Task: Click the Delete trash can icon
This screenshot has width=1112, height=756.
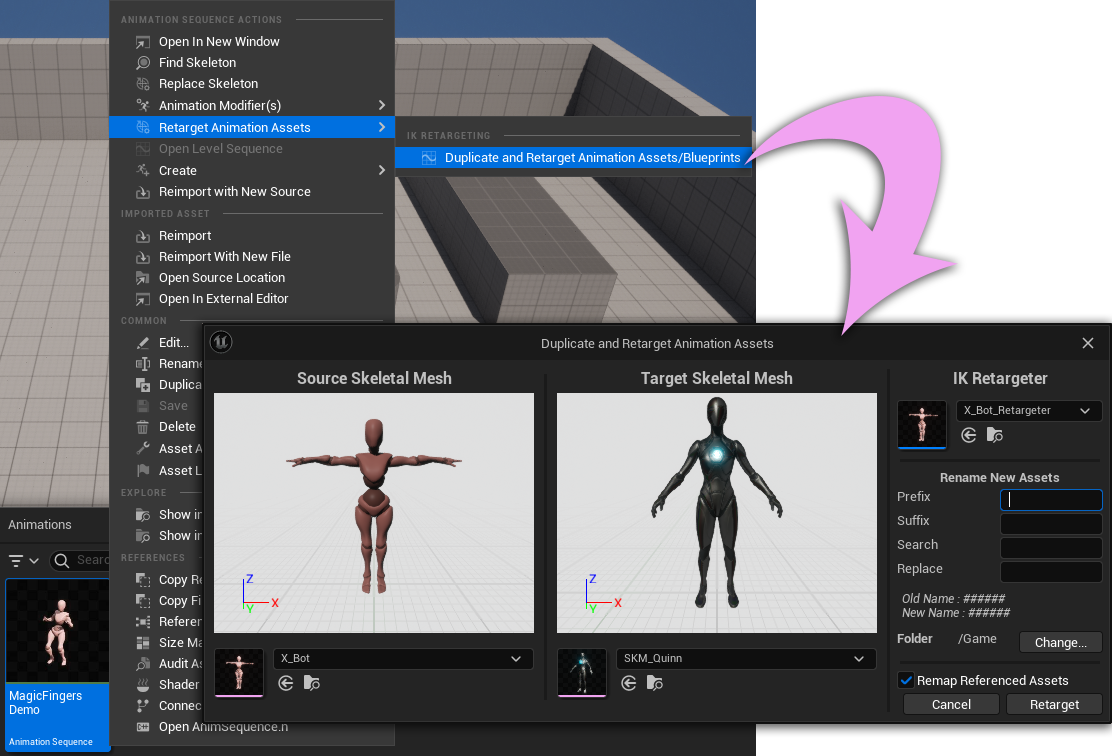Action: click(x=143, y=427)
